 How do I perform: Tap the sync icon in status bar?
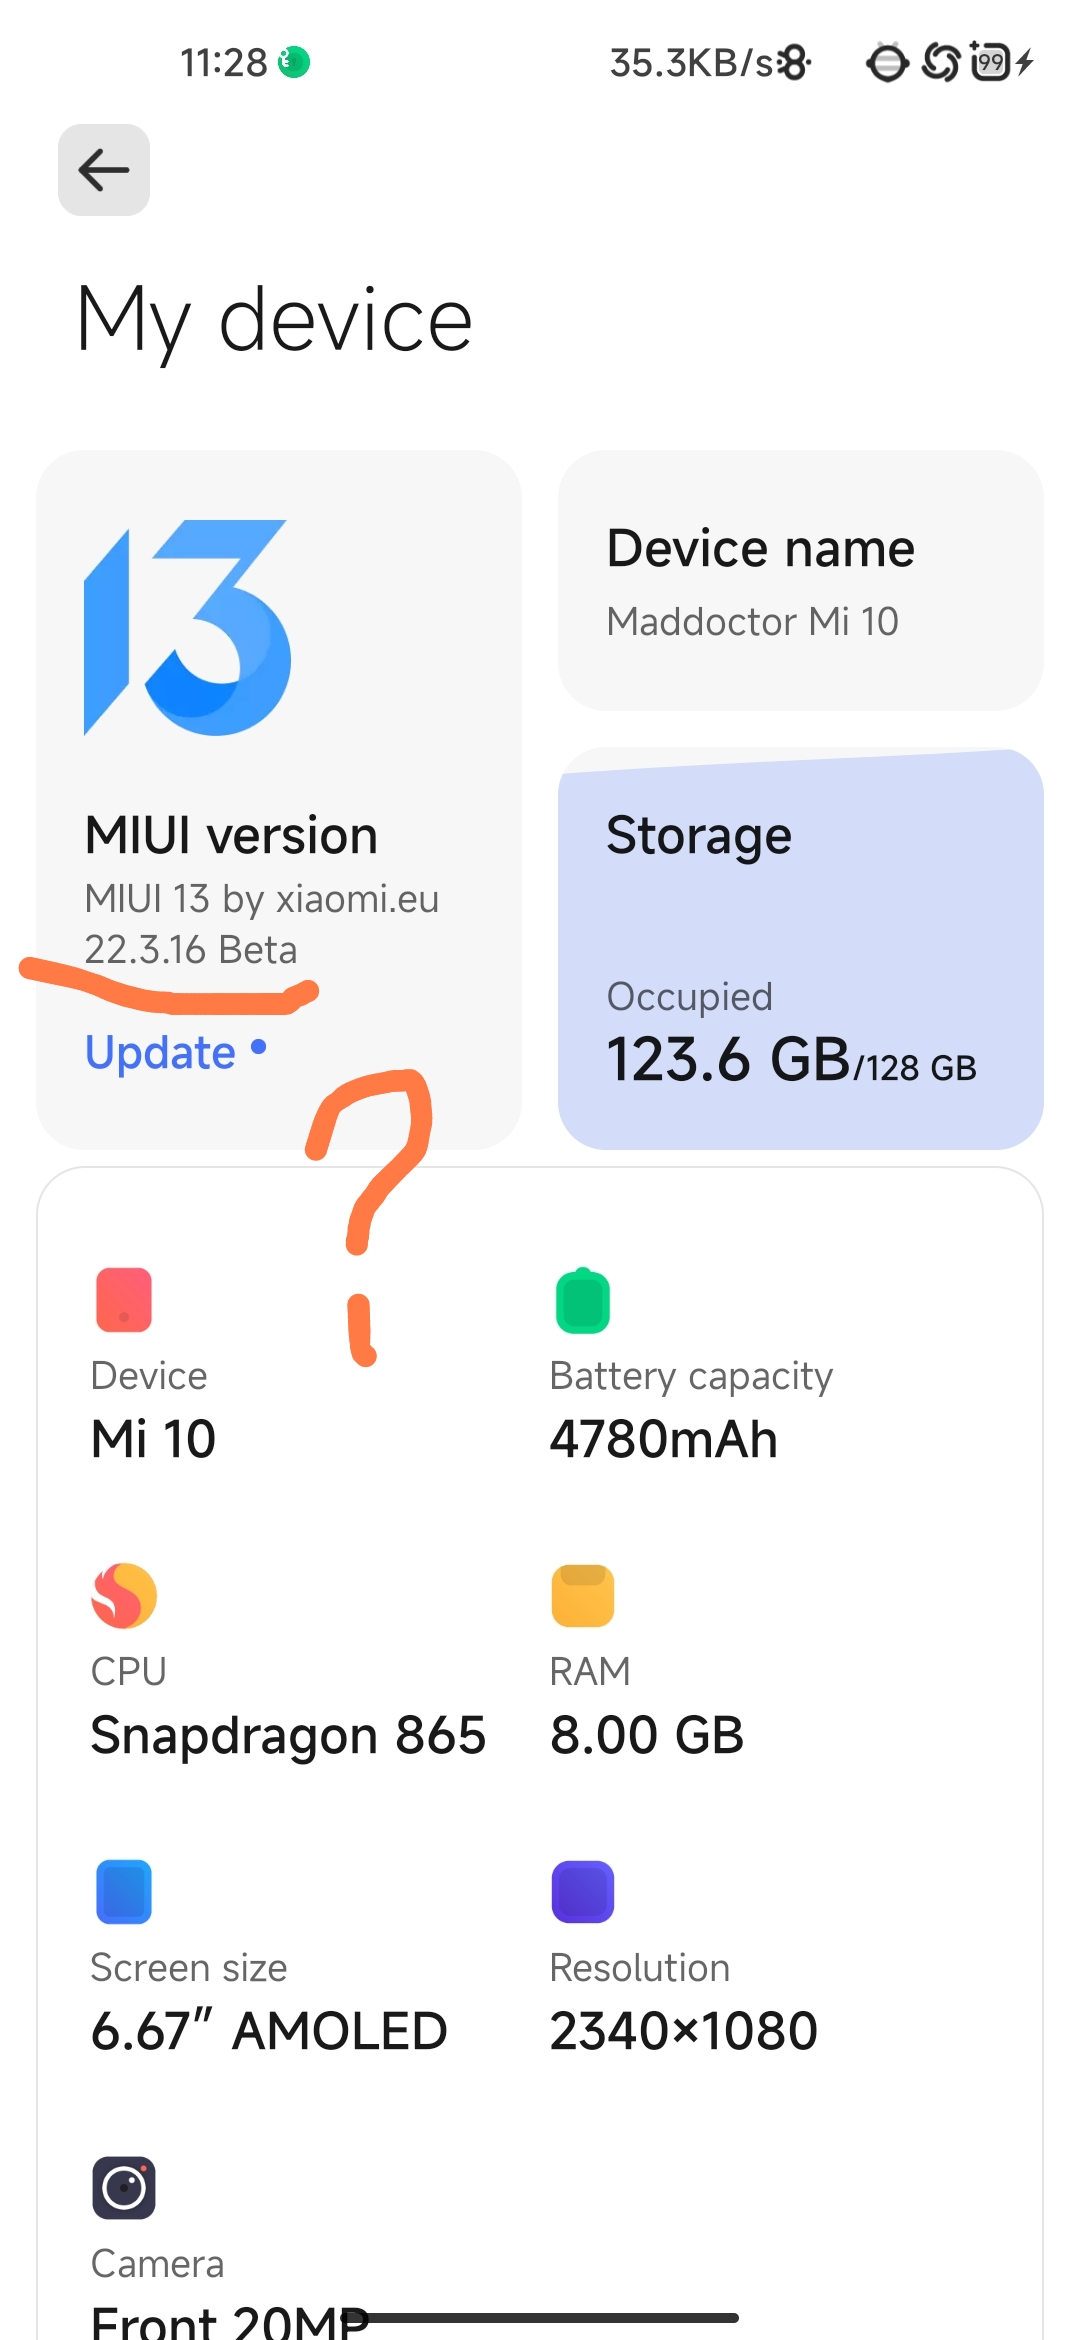click(941, 63)
